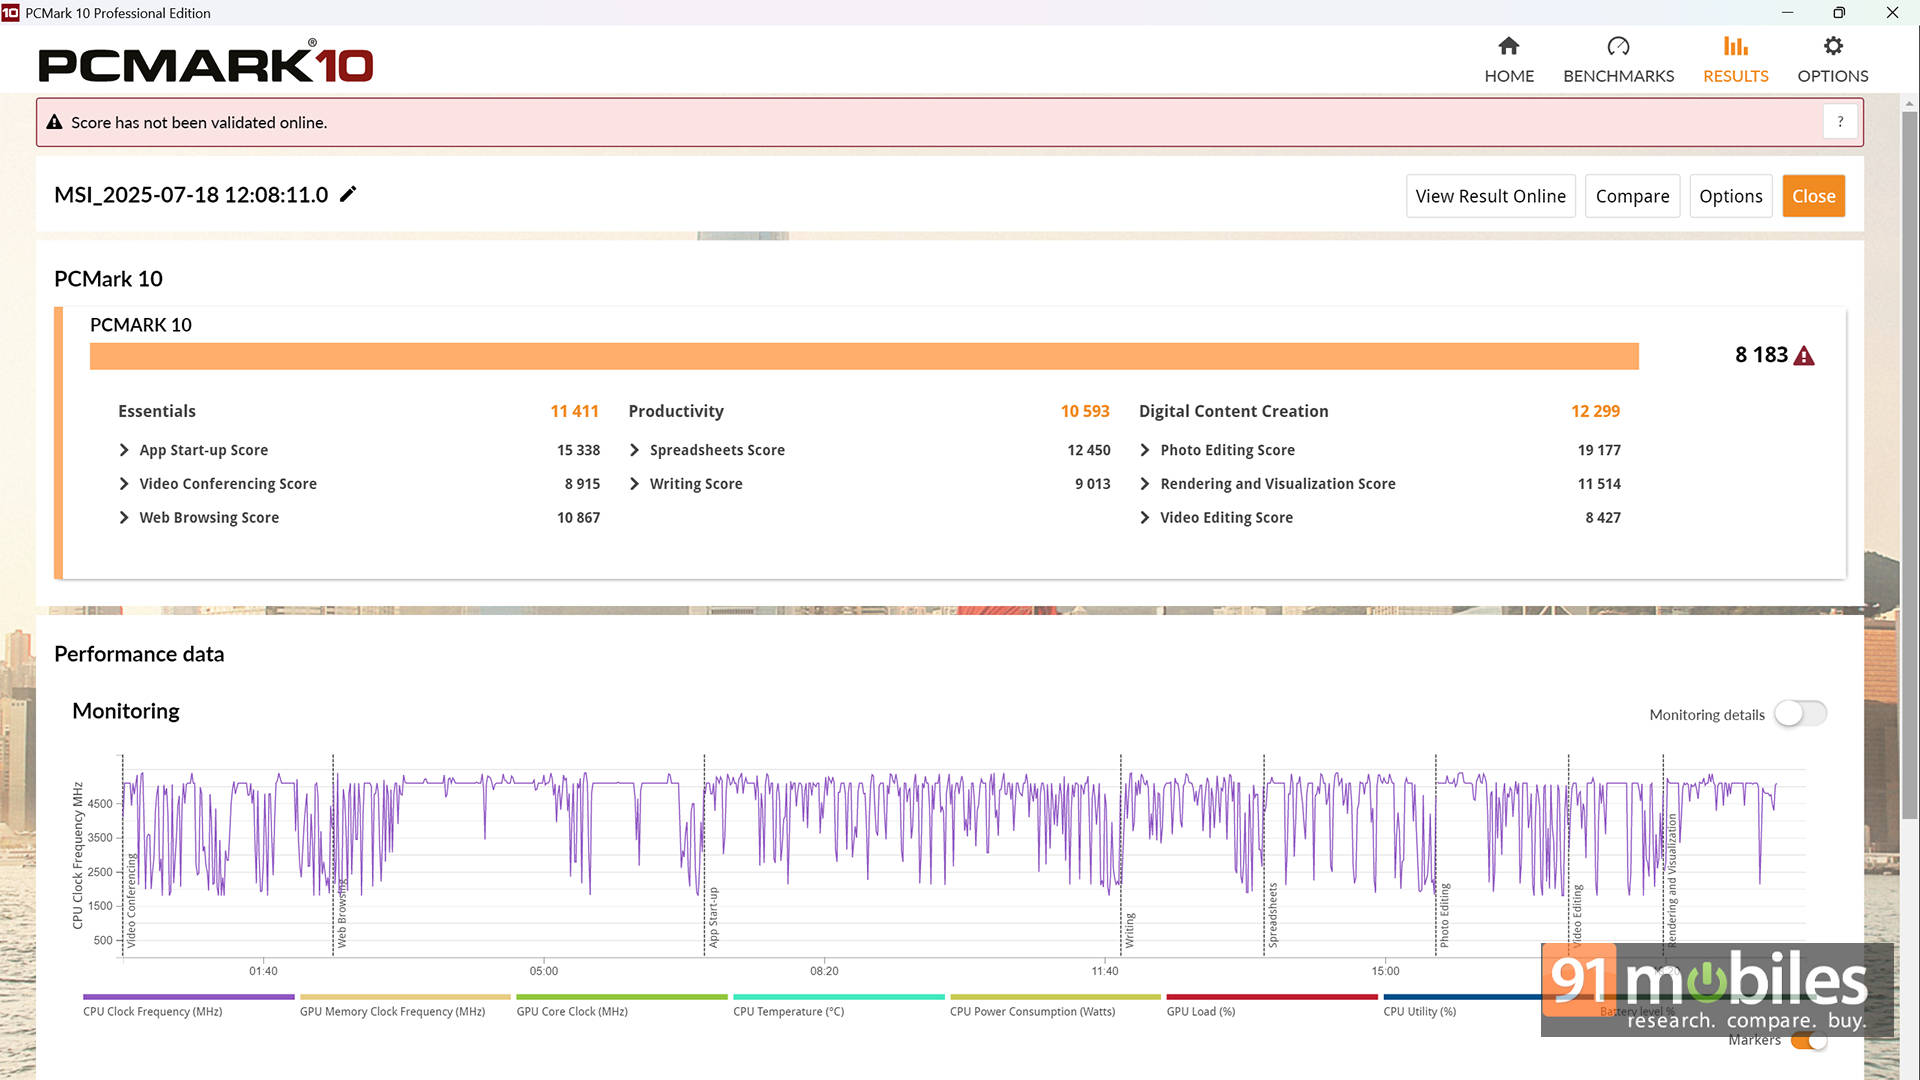Click View Result Online button

(1490, 196)
